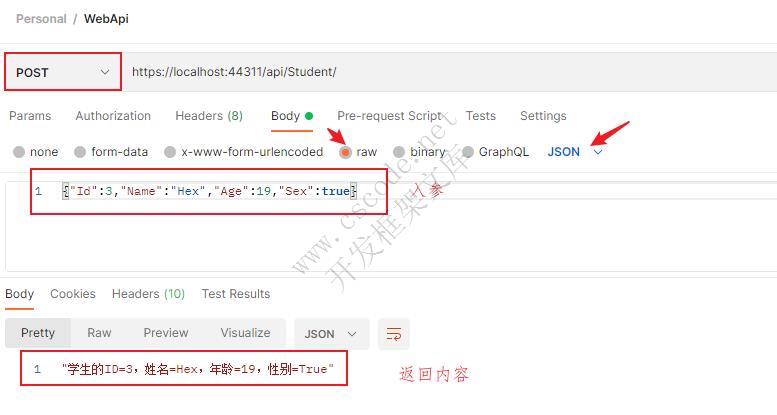Switch to the Raw response view
The image size is (777, 415).
pyautogui.click(x=99, y=333)
